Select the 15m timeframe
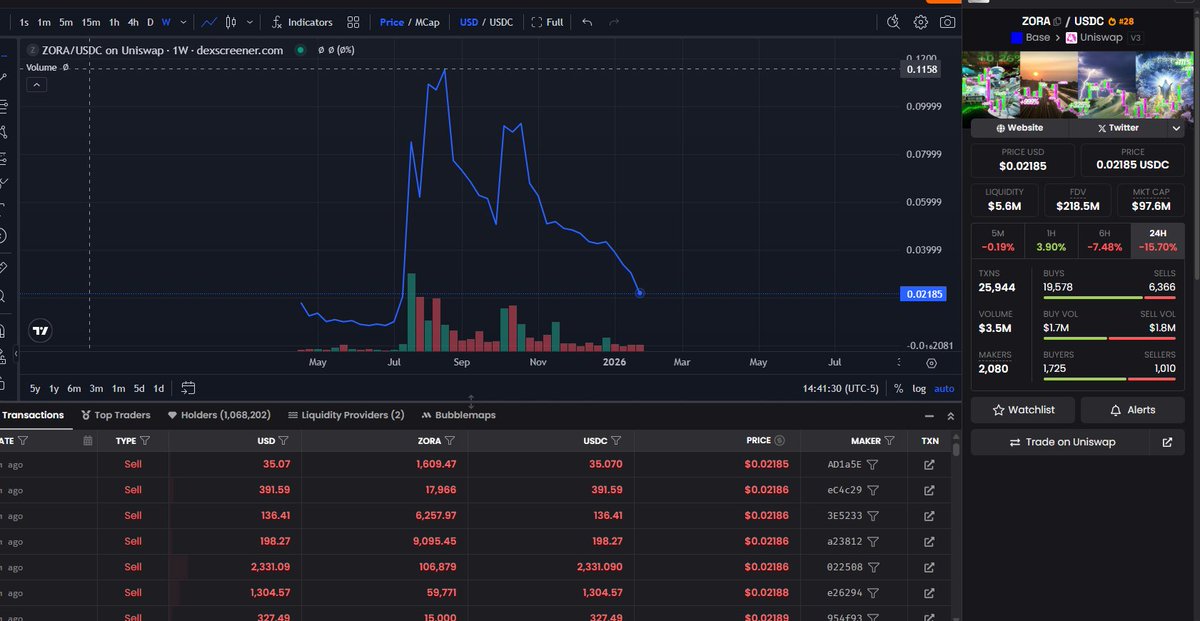This screenshot has width=1200, height=621. pos(90,22)
